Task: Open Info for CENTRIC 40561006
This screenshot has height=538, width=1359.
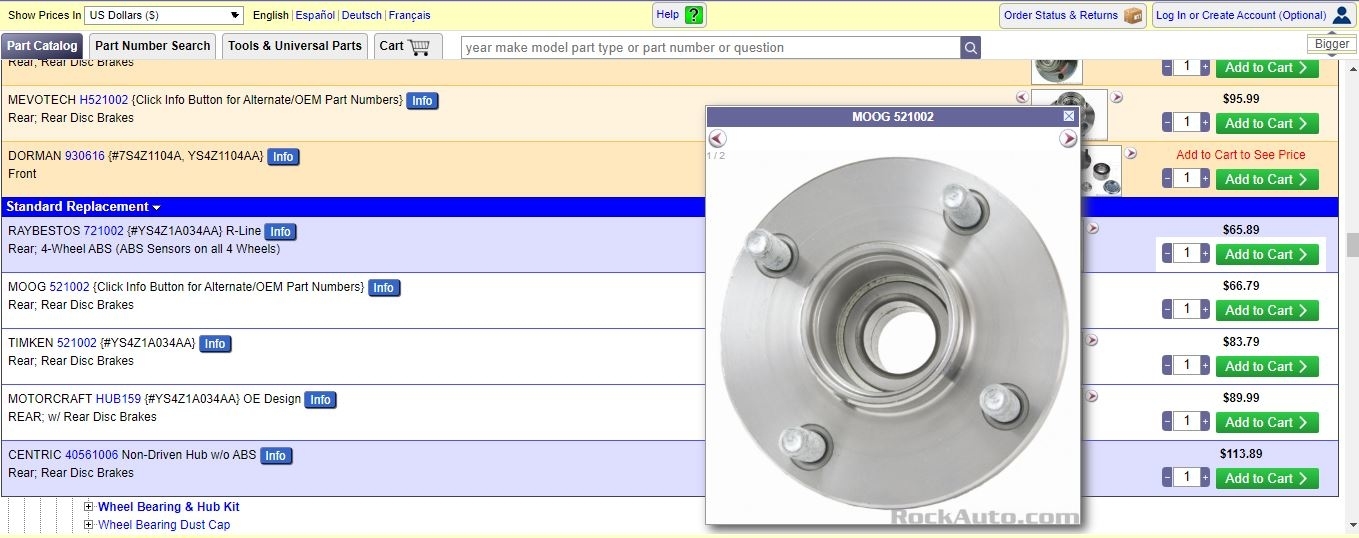Action: click(x=275, y=456)
